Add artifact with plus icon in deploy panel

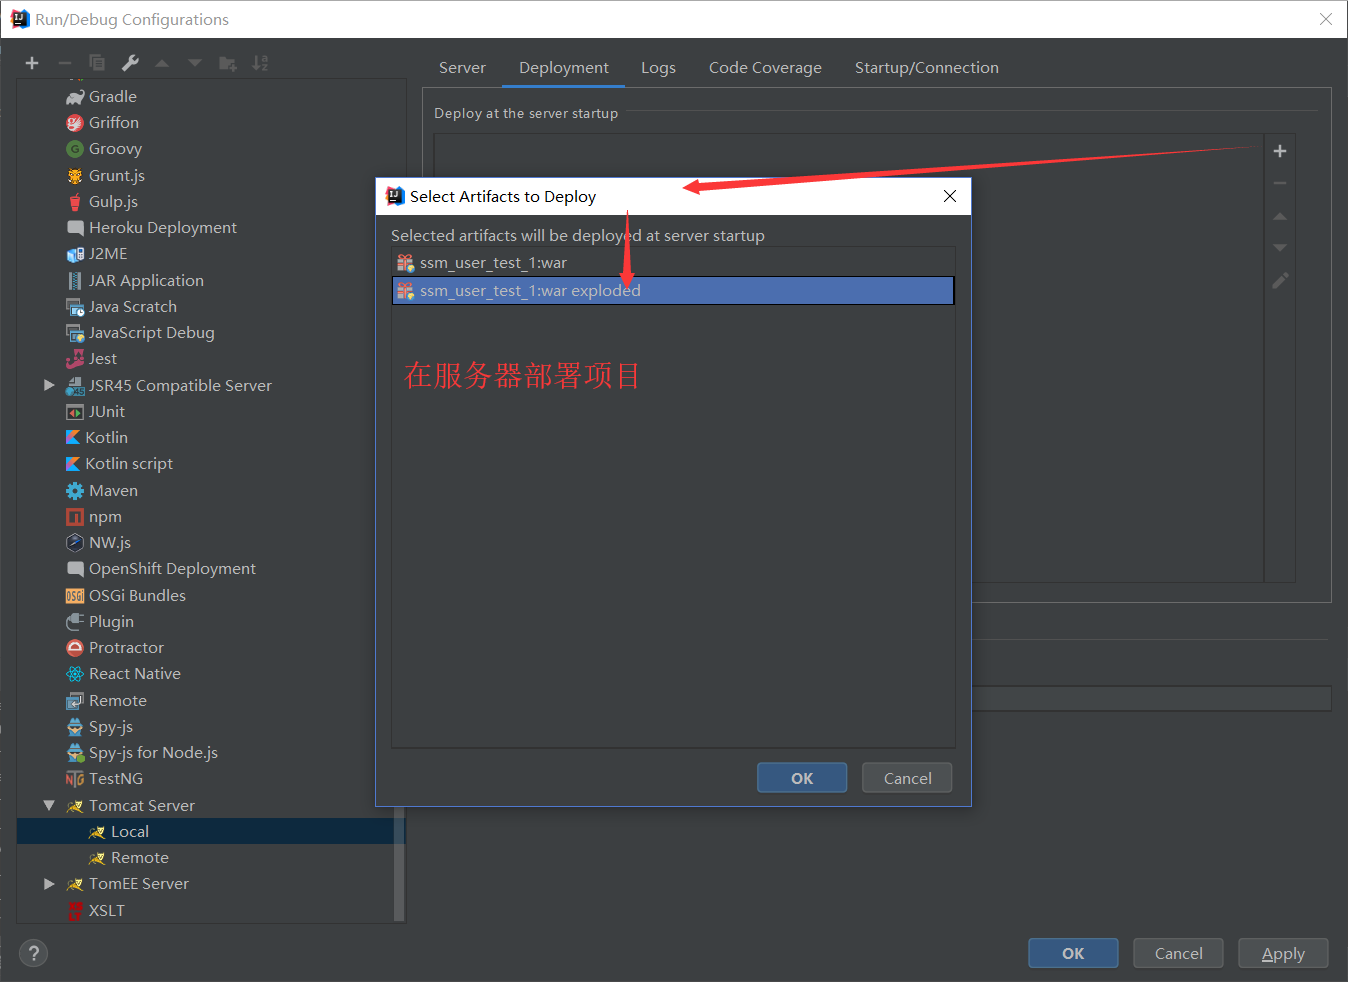(1280, 151)
